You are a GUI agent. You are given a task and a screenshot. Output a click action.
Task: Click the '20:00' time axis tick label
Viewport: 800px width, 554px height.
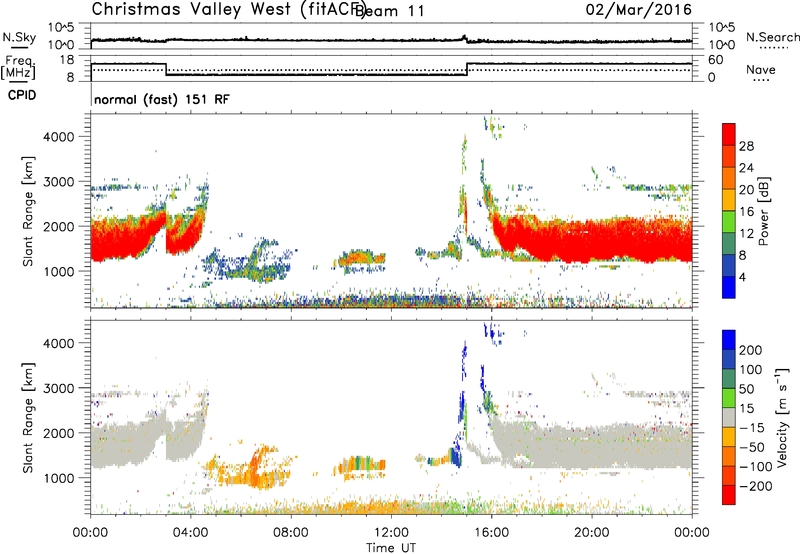coord(591,533)
